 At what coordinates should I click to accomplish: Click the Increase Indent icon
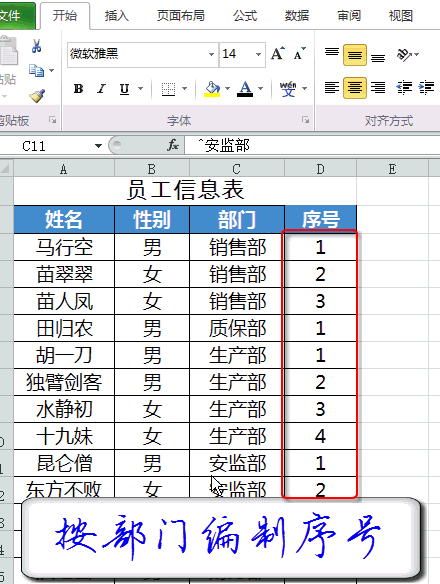(427, 88)
